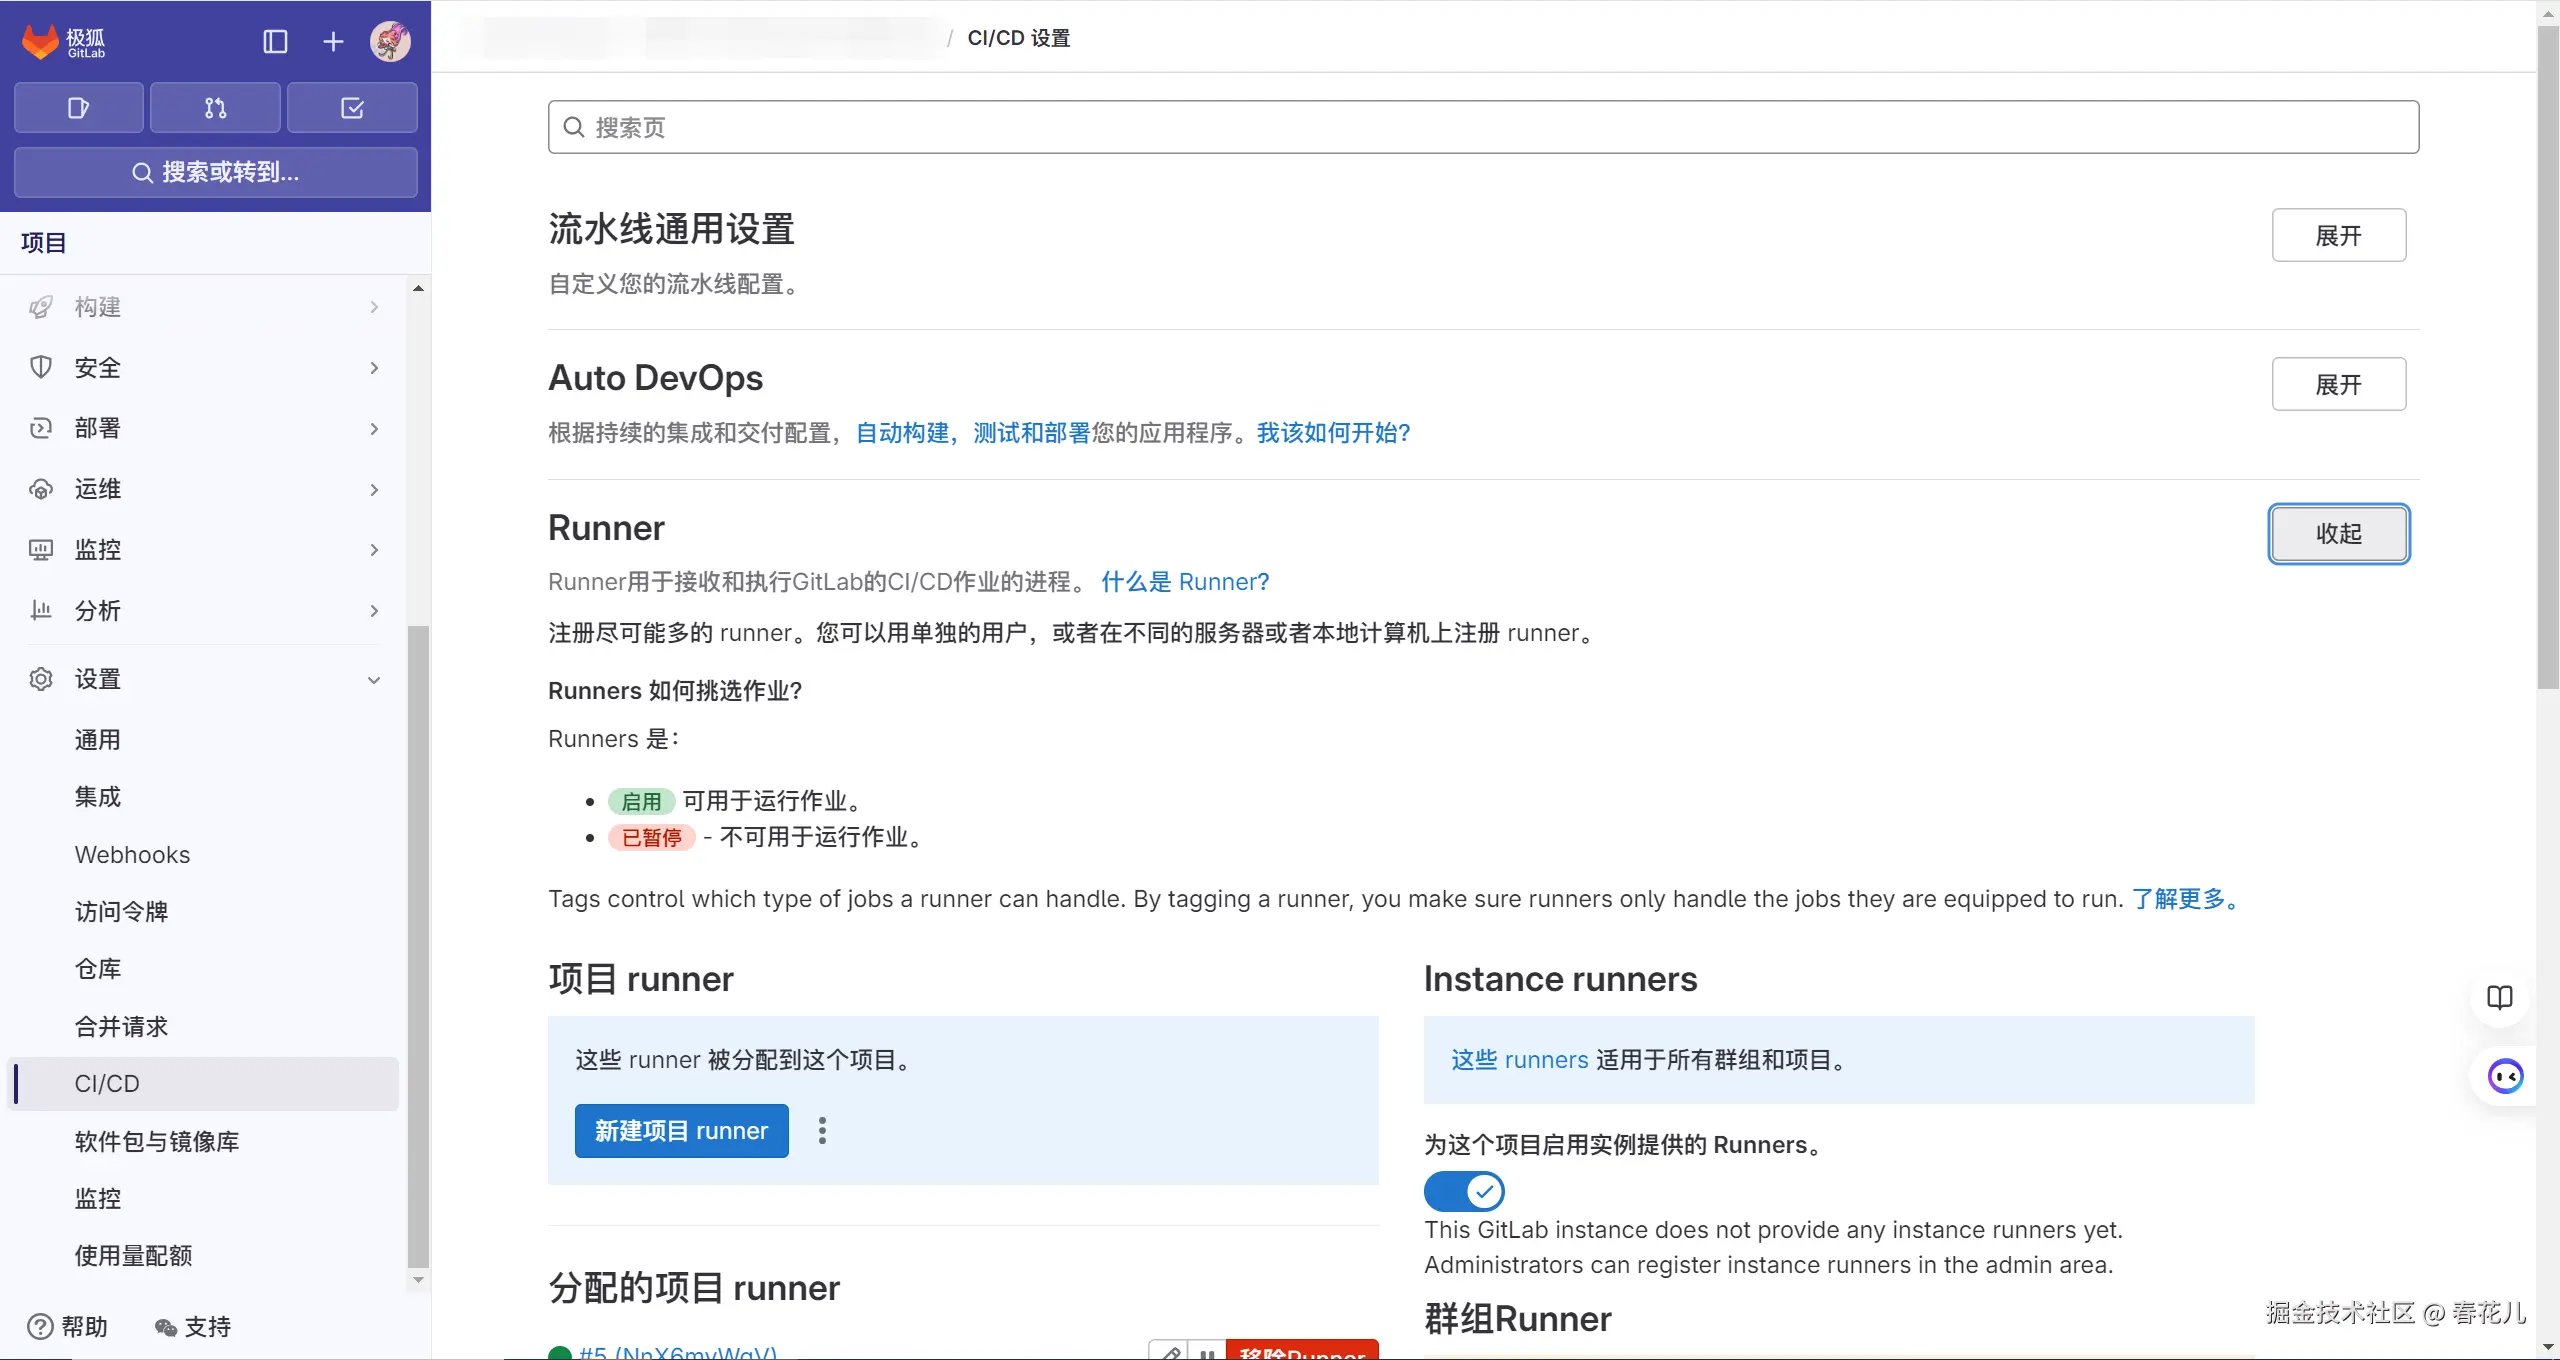Screen dimensions: 2560x1360
Task: Open the book icon on right edge
Action: 2499,997
